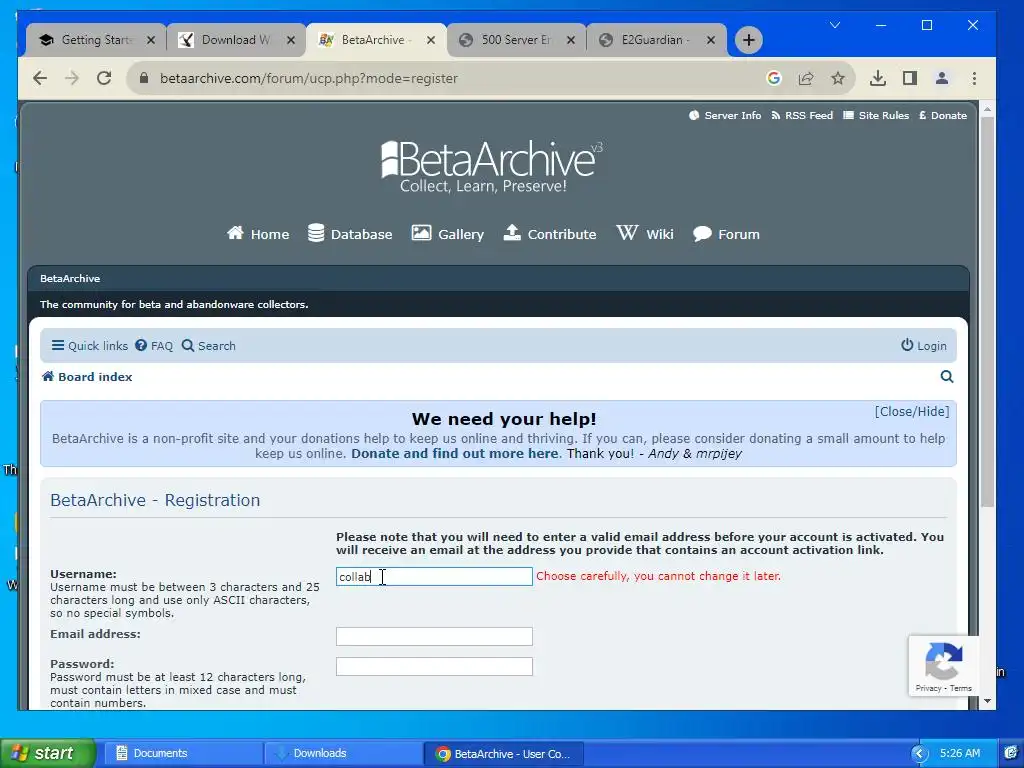Dismiss the donation notice with Close/Hide
The image size is (1024, 768).
pos(912,411)
